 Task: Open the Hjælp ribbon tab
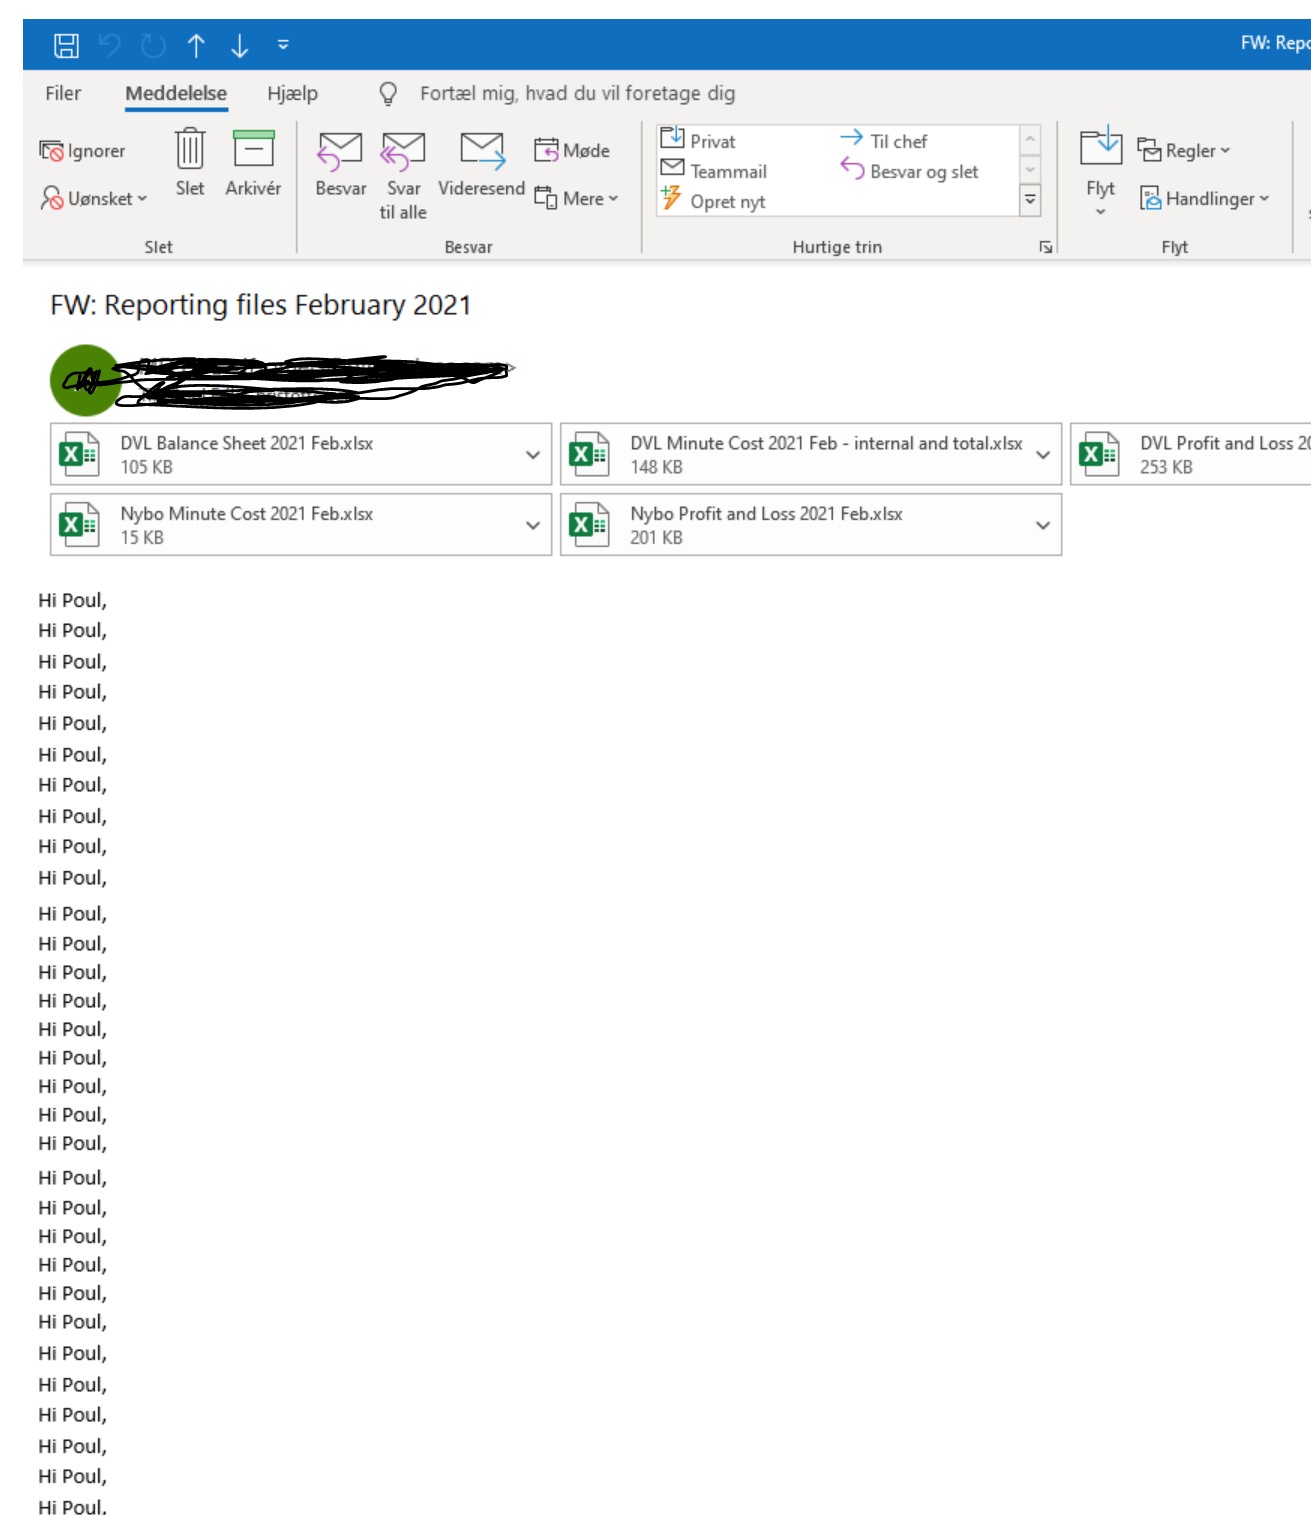click(x=291, y=92)
